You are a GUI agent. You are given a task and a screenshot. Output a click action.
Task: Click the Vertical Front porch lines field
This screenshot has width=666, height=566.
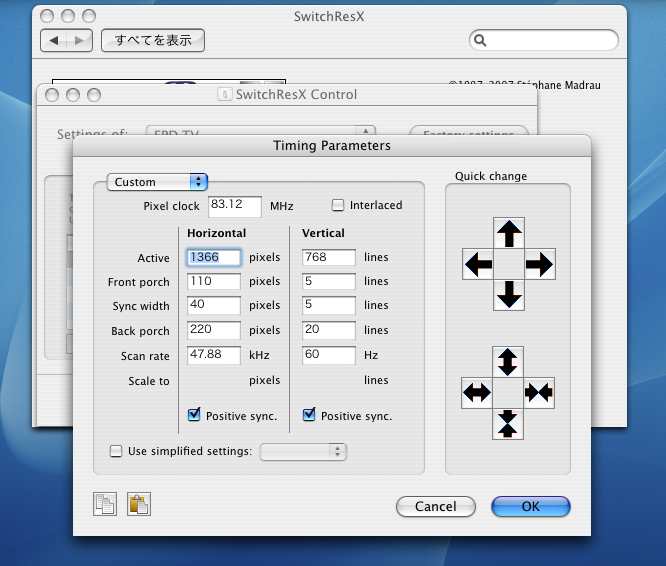tap(329, 282)
